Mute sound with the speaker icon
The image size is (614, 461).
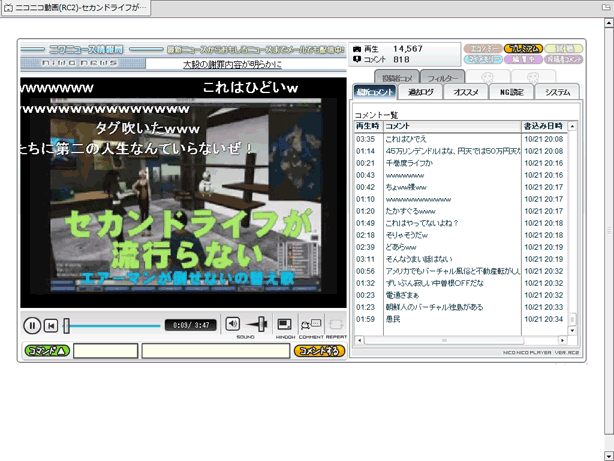click(232, 324)
